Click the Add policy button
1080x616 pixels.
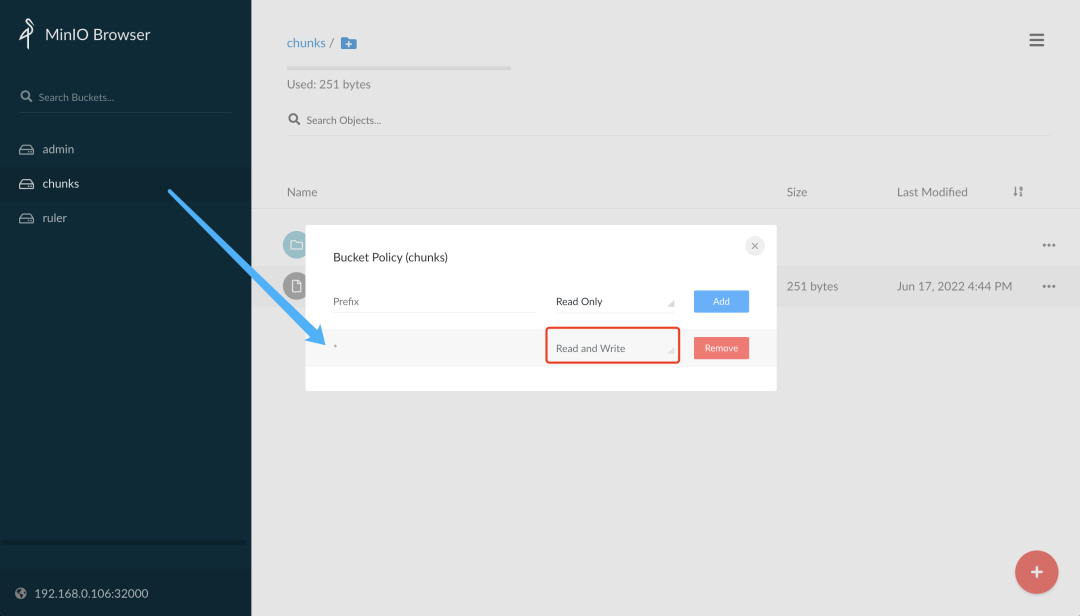(x=721, y=301)
